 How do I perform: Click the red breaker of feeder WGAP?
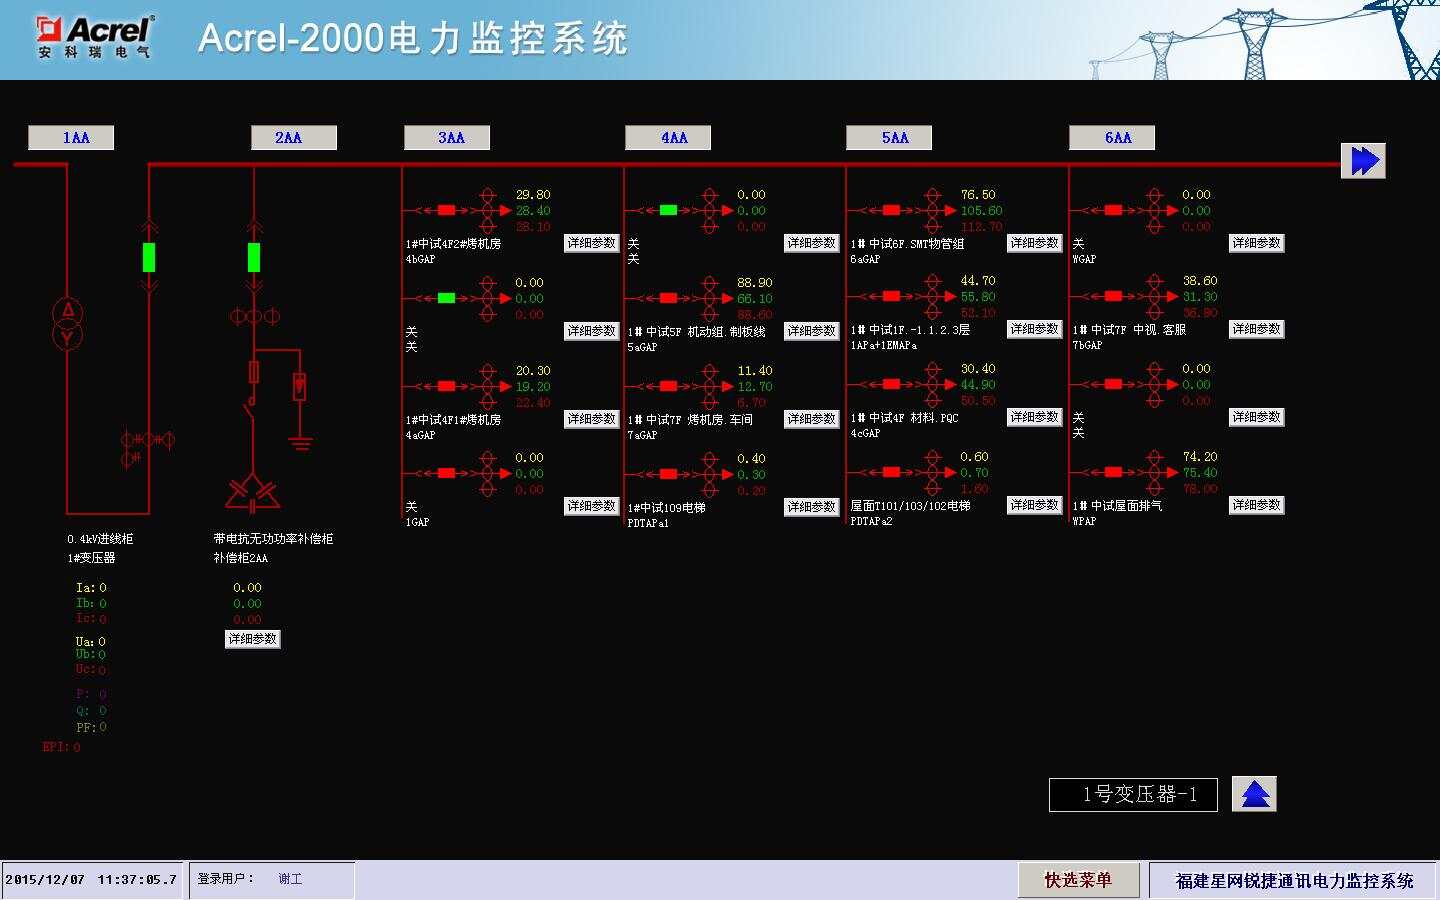pyautogui.click(x=1113, y=210)
